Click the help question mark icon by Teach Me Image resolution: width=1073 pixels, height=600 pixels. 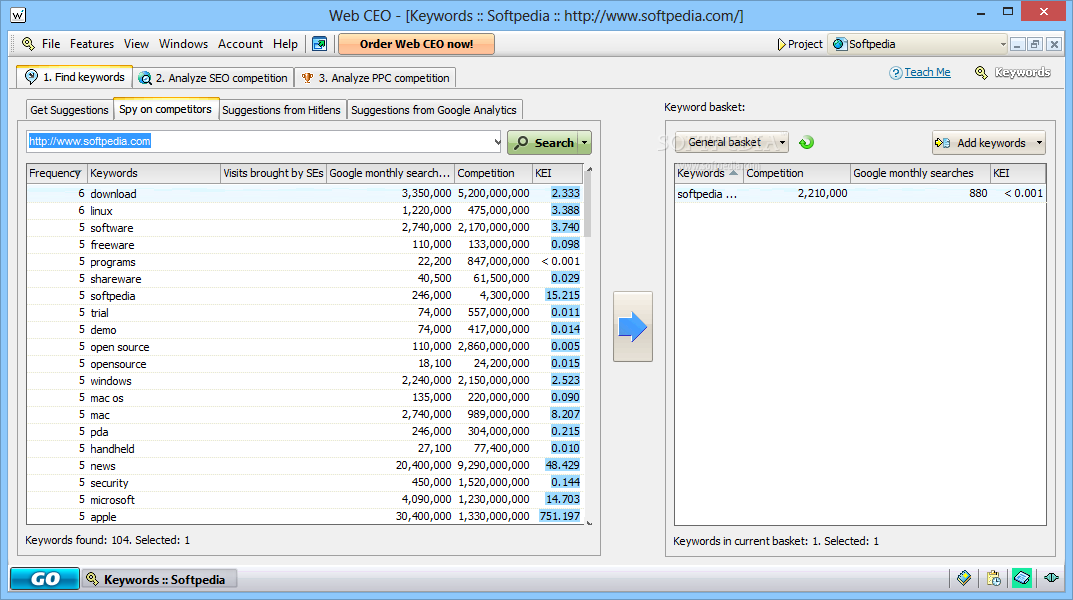click(x=895, y=73)
